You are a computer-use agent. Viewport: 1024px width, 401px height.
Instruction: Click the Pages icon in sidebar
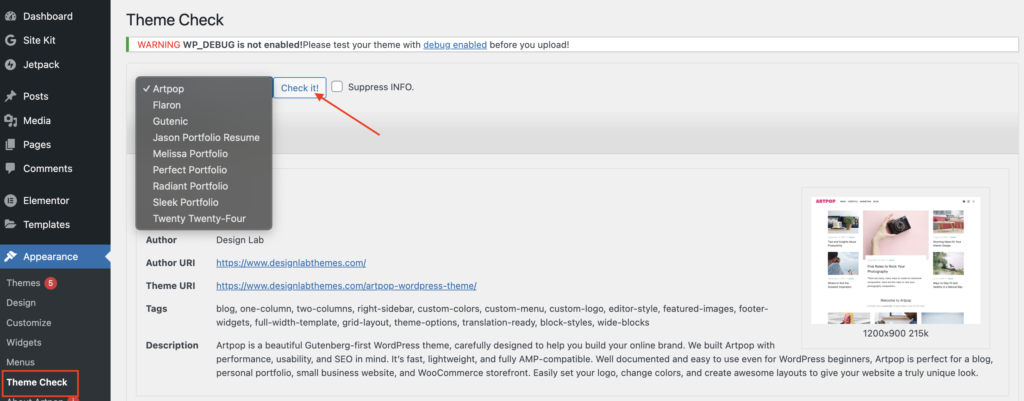pyautogui.click(x=10, y=145)
